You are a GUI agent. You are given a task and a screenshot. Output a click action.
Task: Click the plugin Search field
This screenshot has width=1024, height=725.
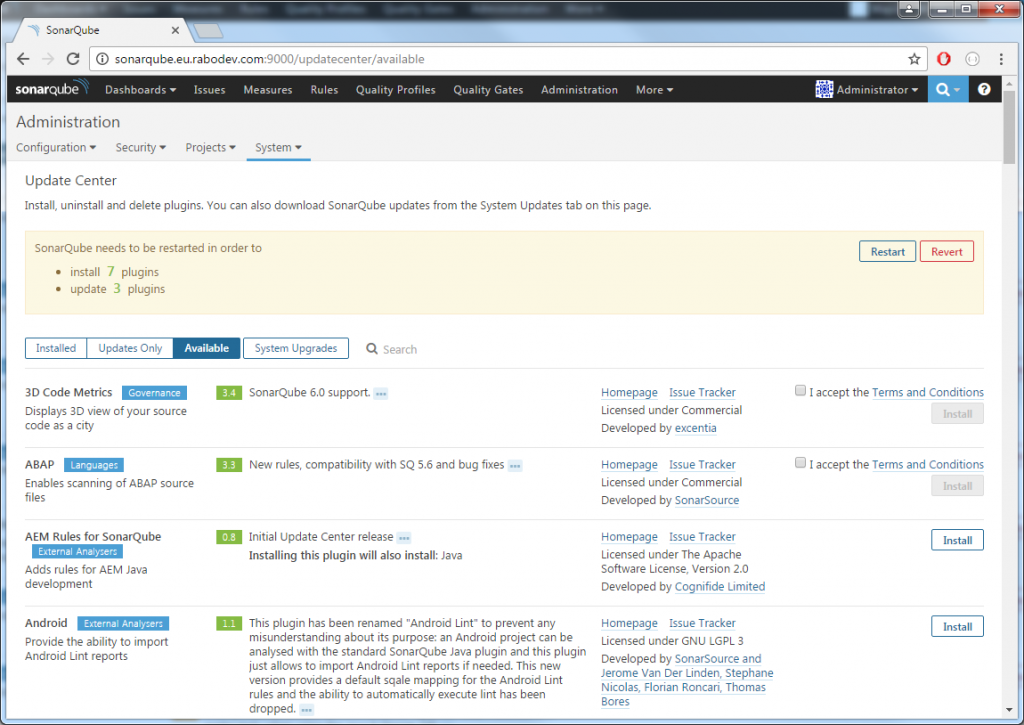coord(400,349)
